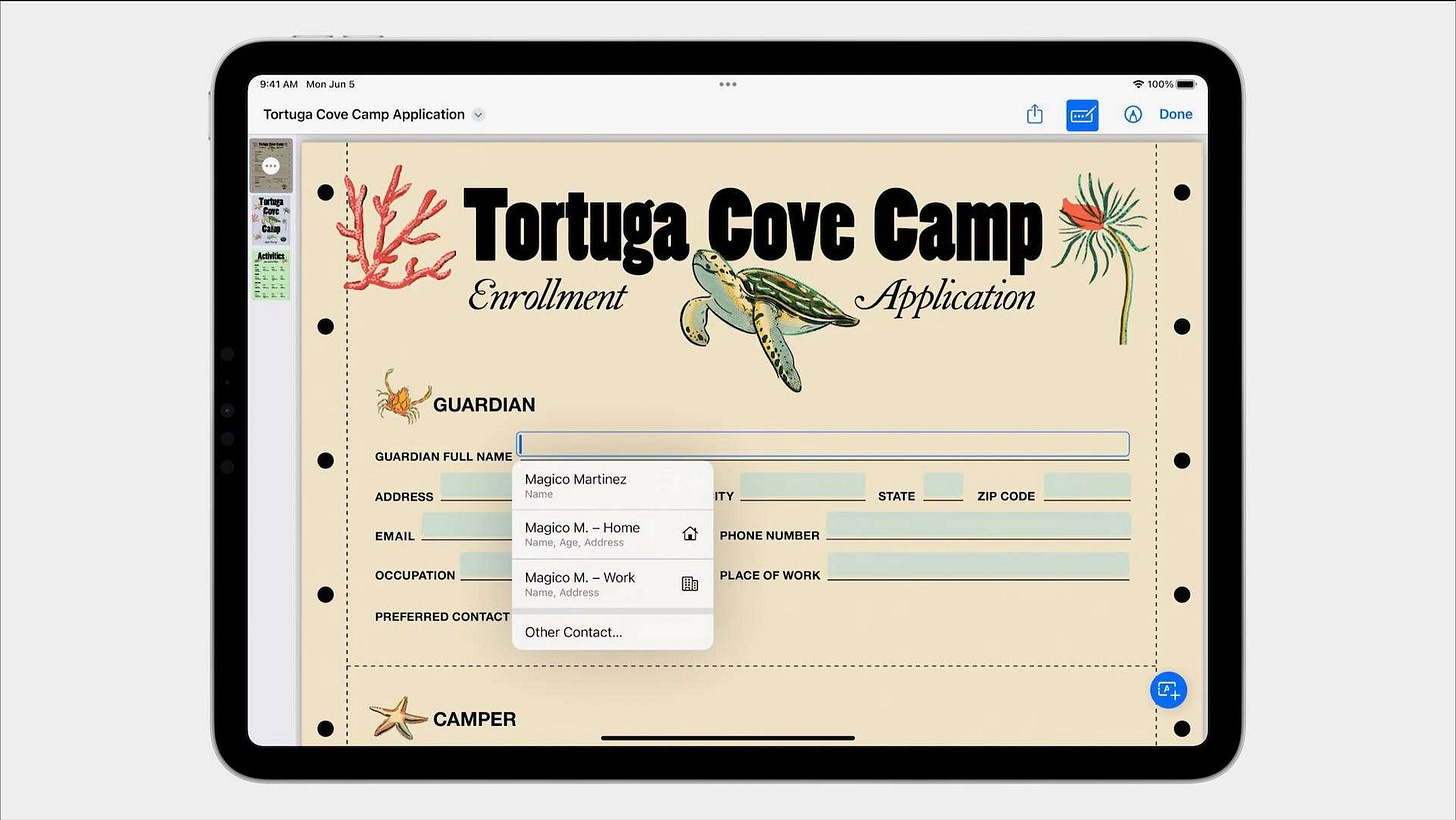Tap the PREFERRED CONTACT label
Screen dimensions: 1456x820
443,617
